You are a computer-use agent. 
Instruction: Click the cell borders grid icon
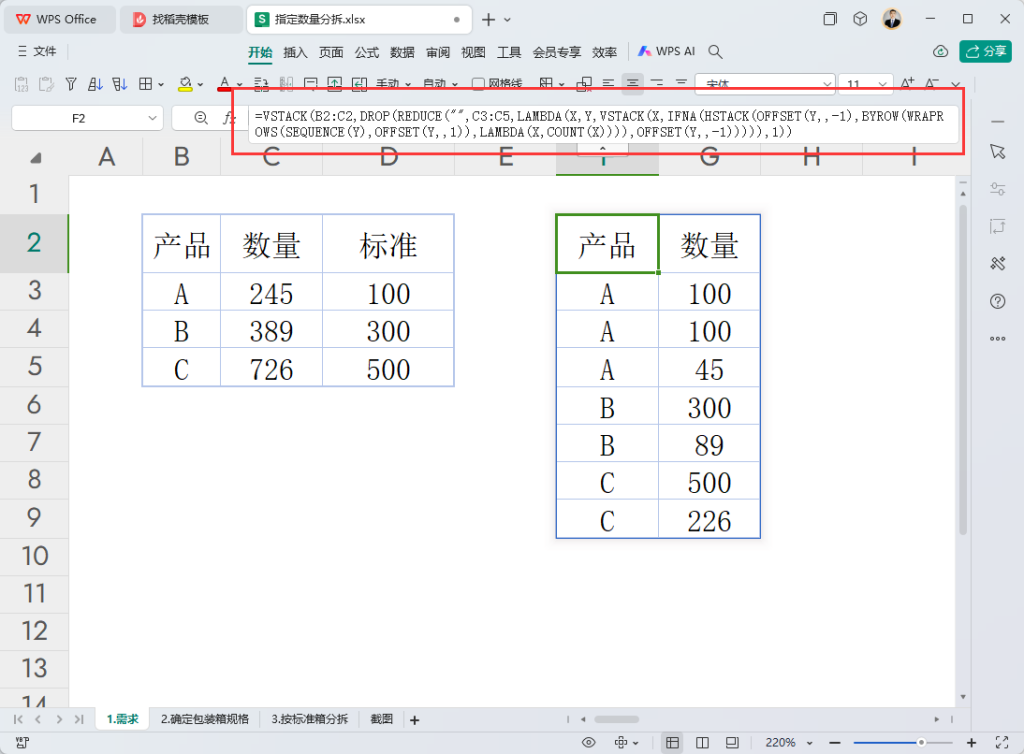pyautogui.click(x=146, y=84)
